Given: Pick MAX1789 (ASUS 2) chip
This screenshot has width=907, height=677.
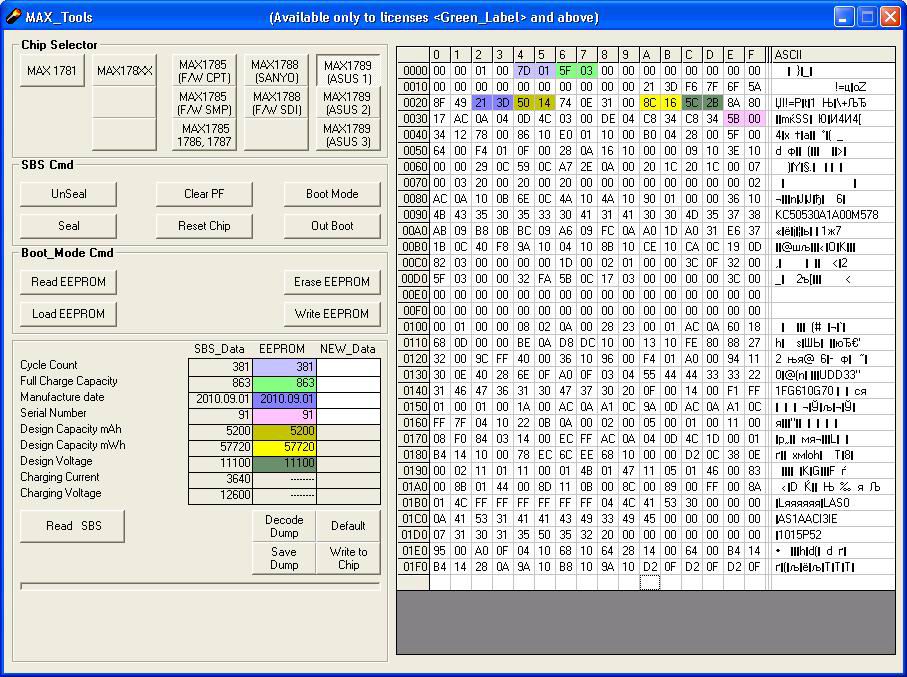Looking at the screenshot, I should coord(348,102).
